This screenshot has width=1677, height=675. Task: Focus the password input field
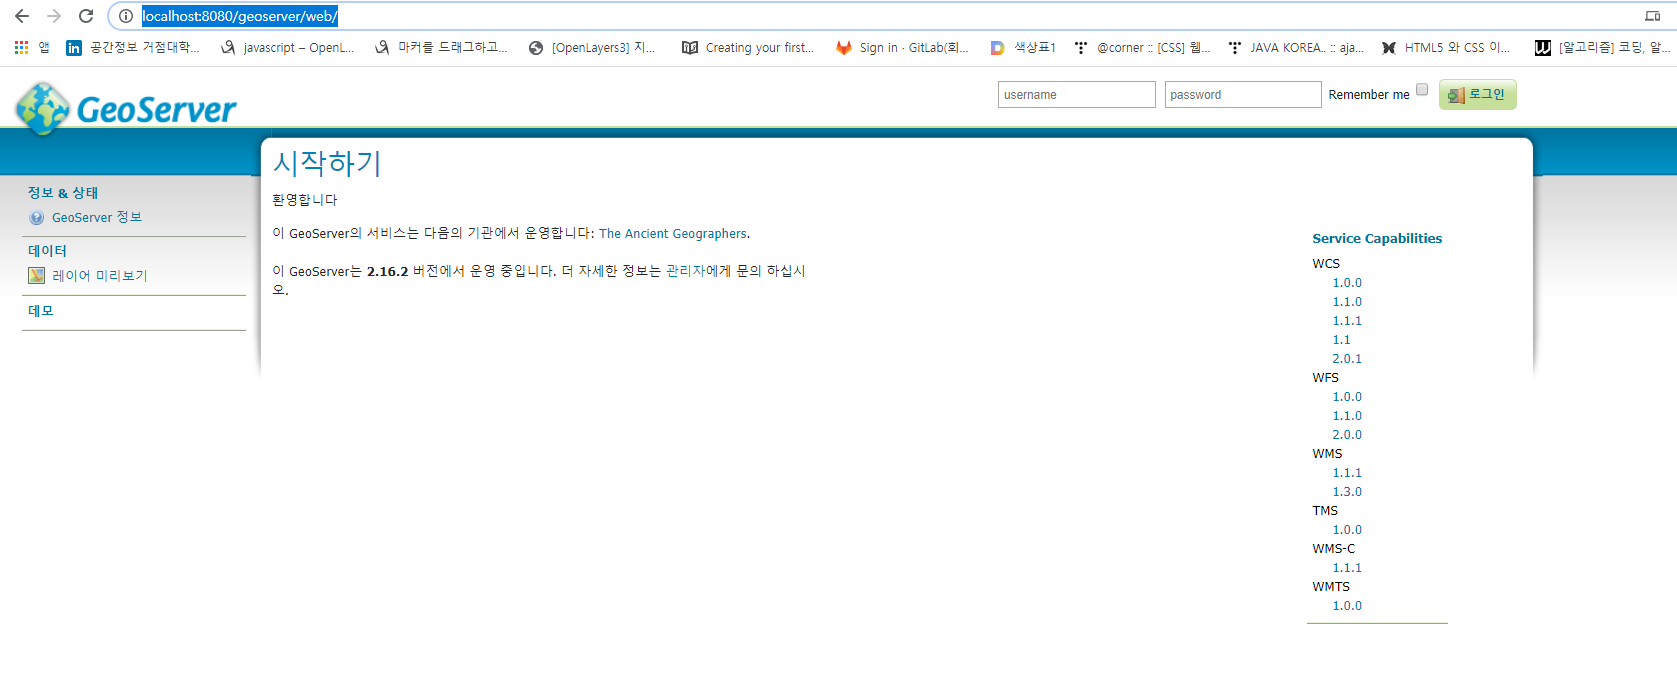(1243, 94)
